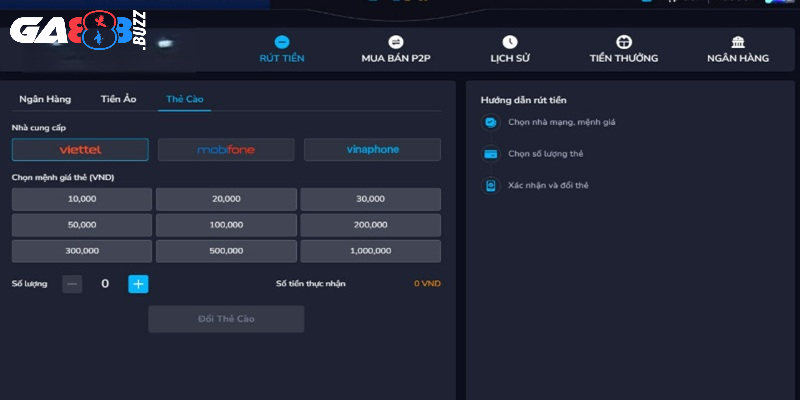Click the Hướng dẫn rút tiền heading
The width and height of the screenshot is (800, 400).
tap(523, 101)
